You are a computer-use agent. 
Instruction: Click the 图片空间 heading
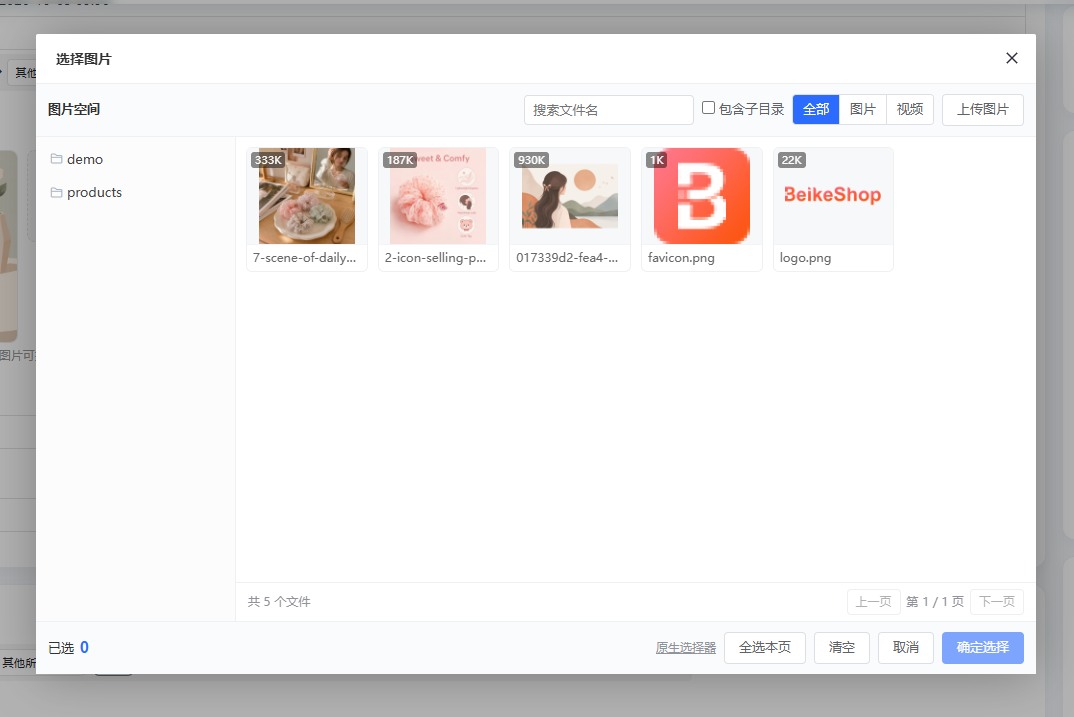tap(74, 110)
